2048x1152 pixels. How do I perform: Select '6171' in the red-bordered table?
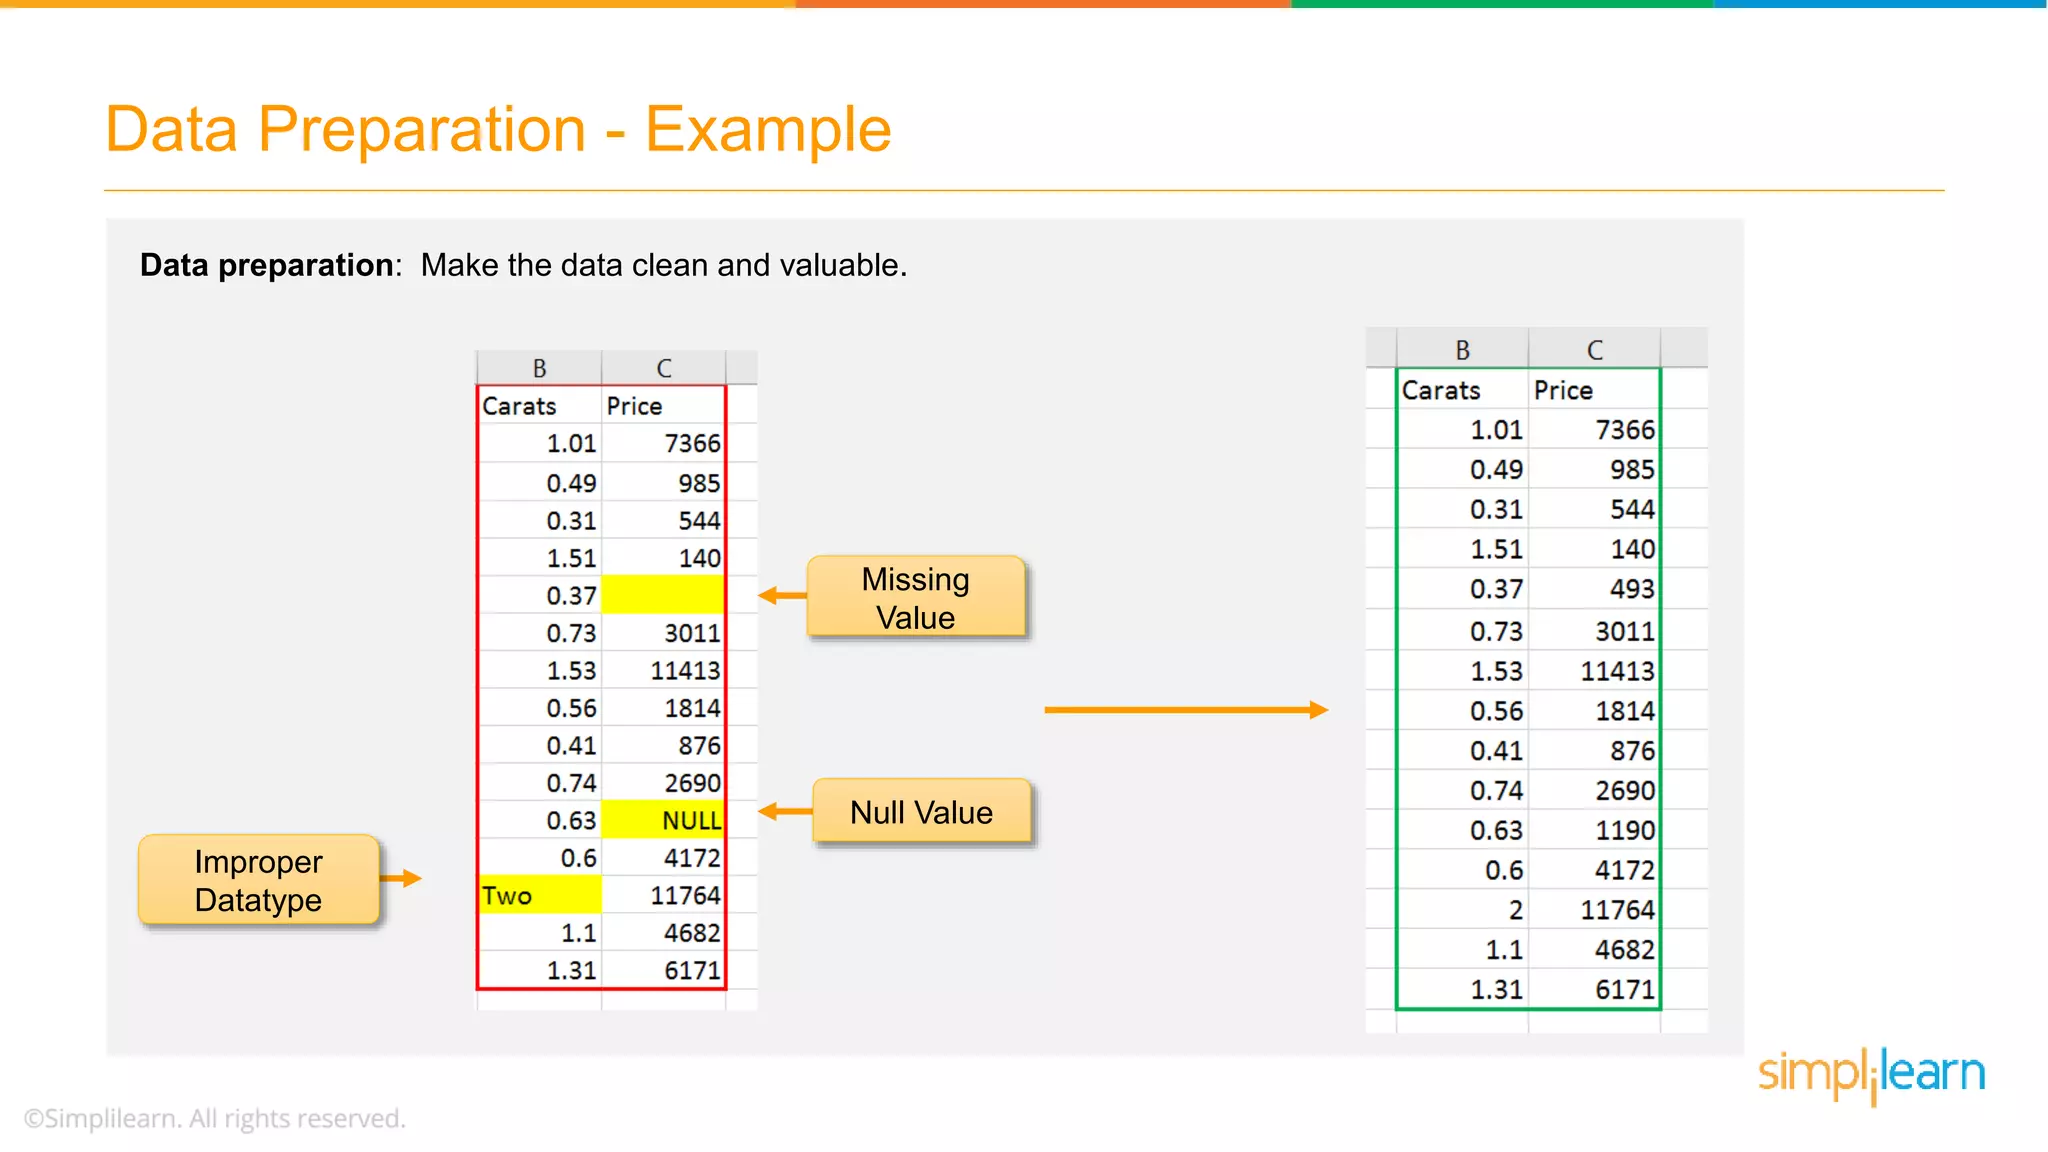point(663,970)
